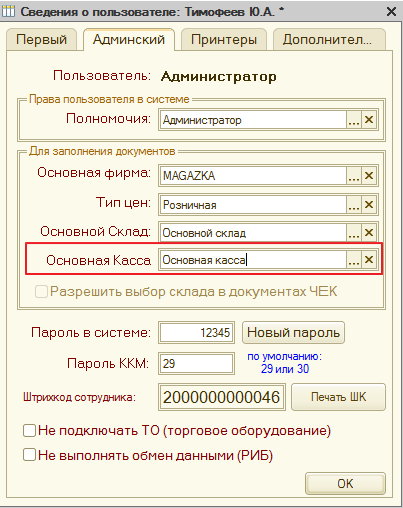Clear the Полномочия field with X icon
The height and width of the screenshot is (508, 403).
(369, 120)
